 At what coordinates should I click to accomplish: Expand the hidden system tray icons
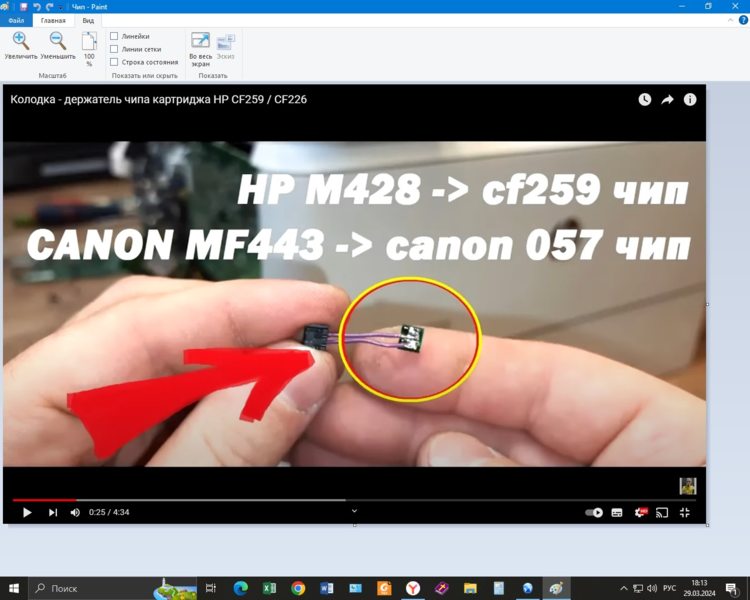[623, 588]
